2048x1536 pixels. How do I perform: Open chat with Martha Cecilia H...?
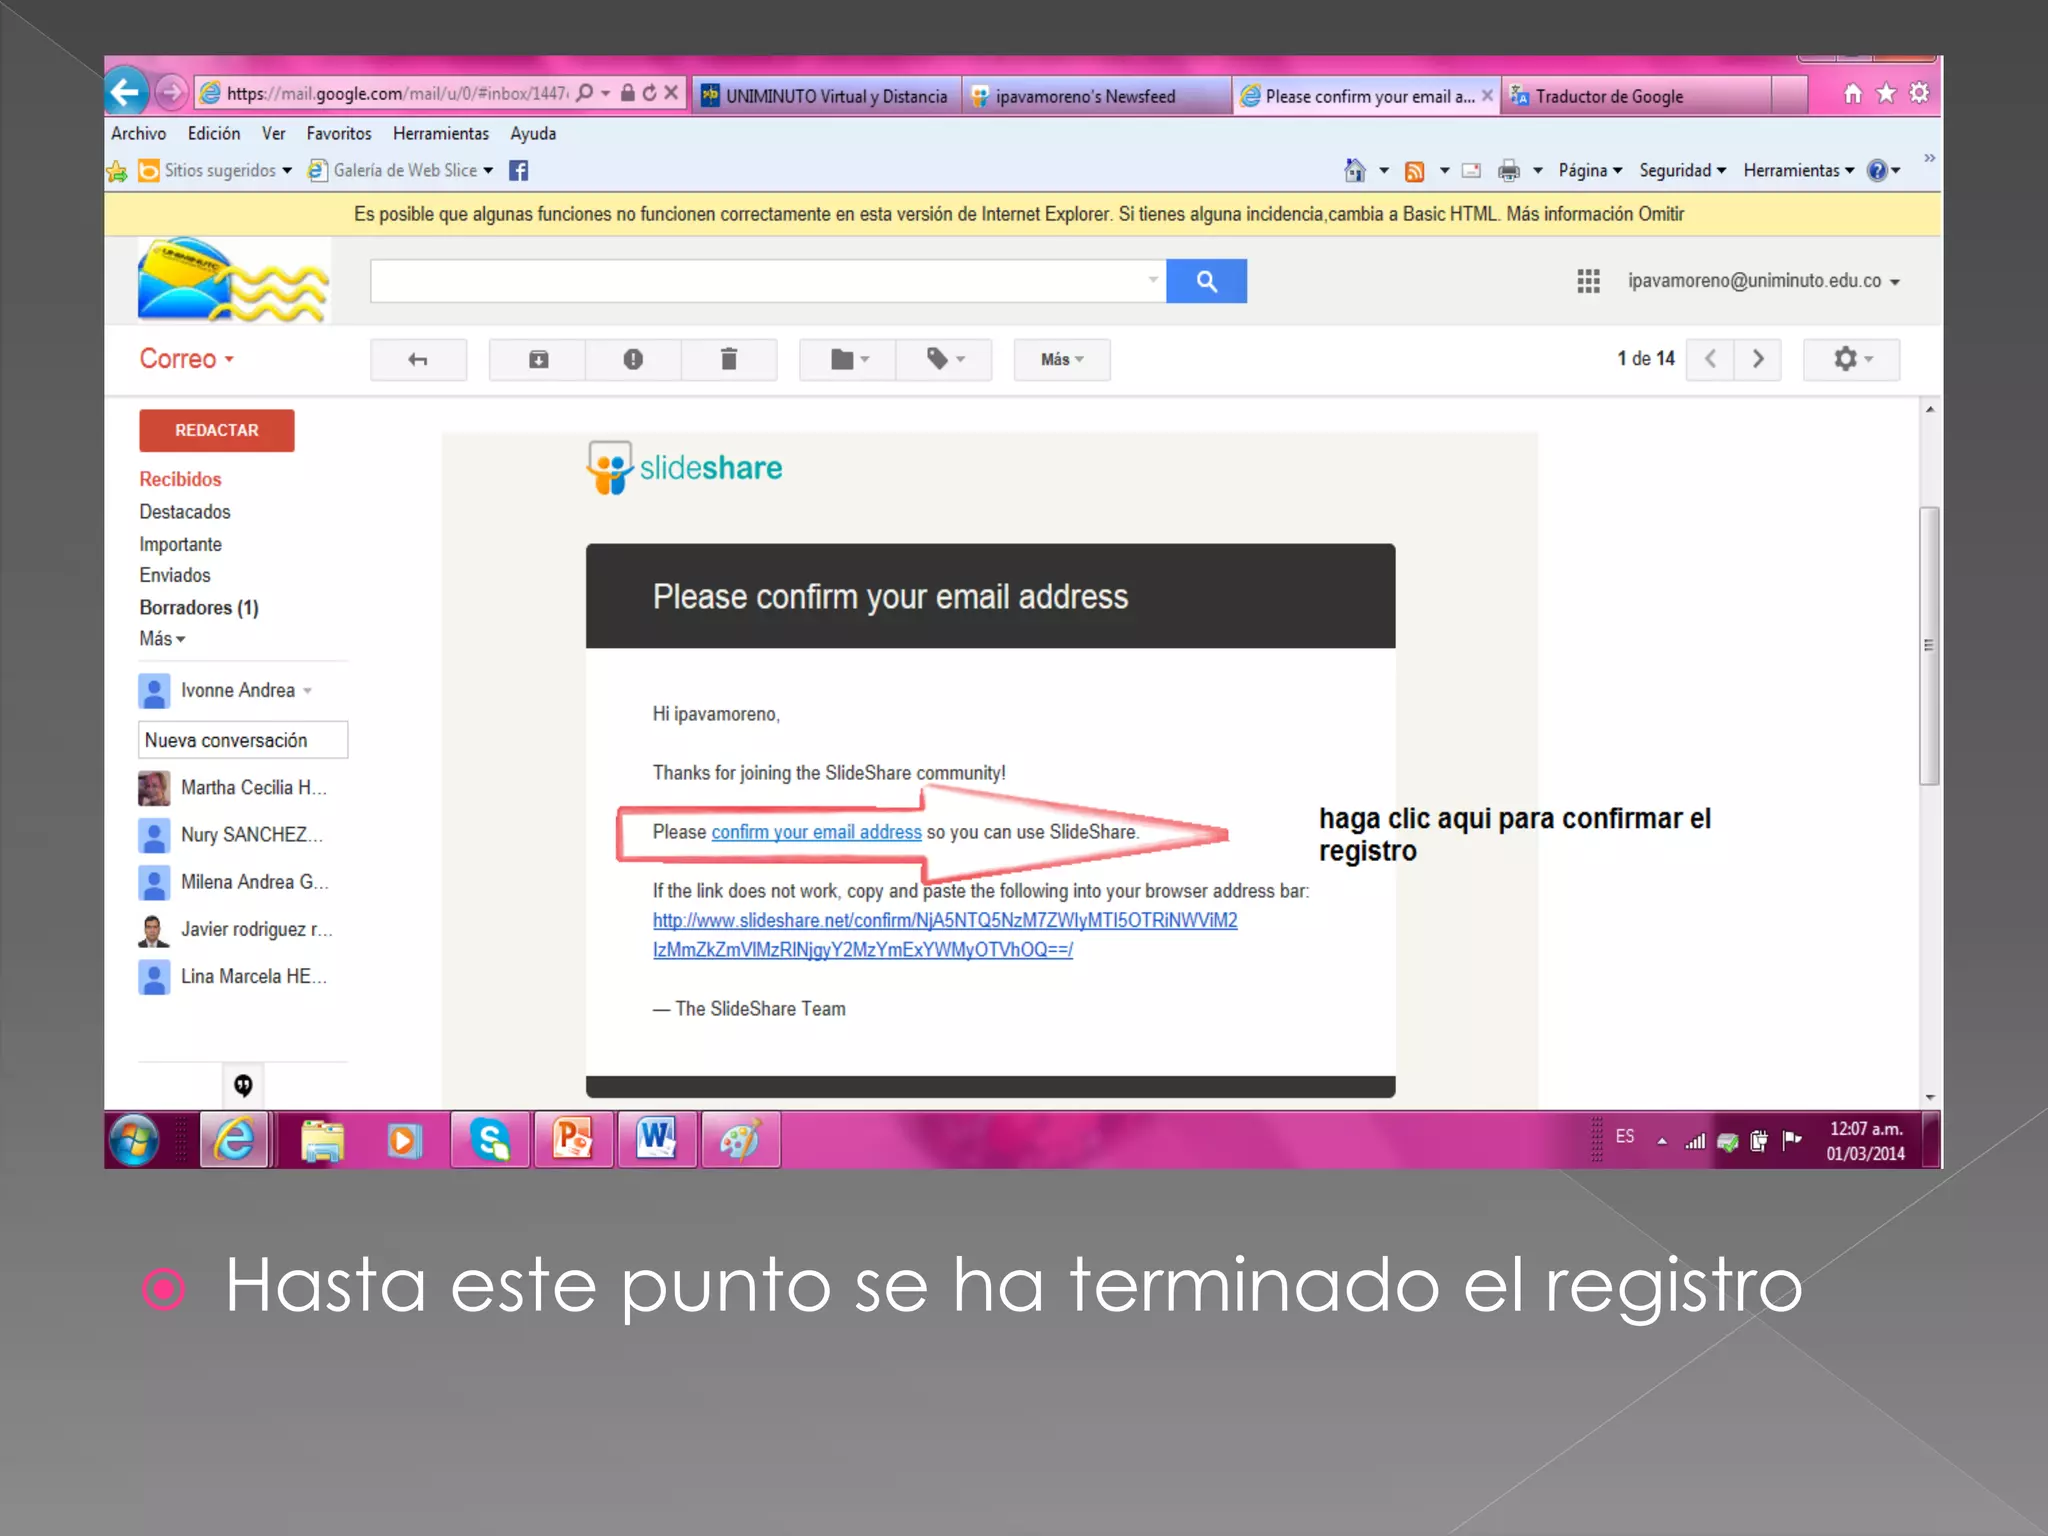(234, 788)
